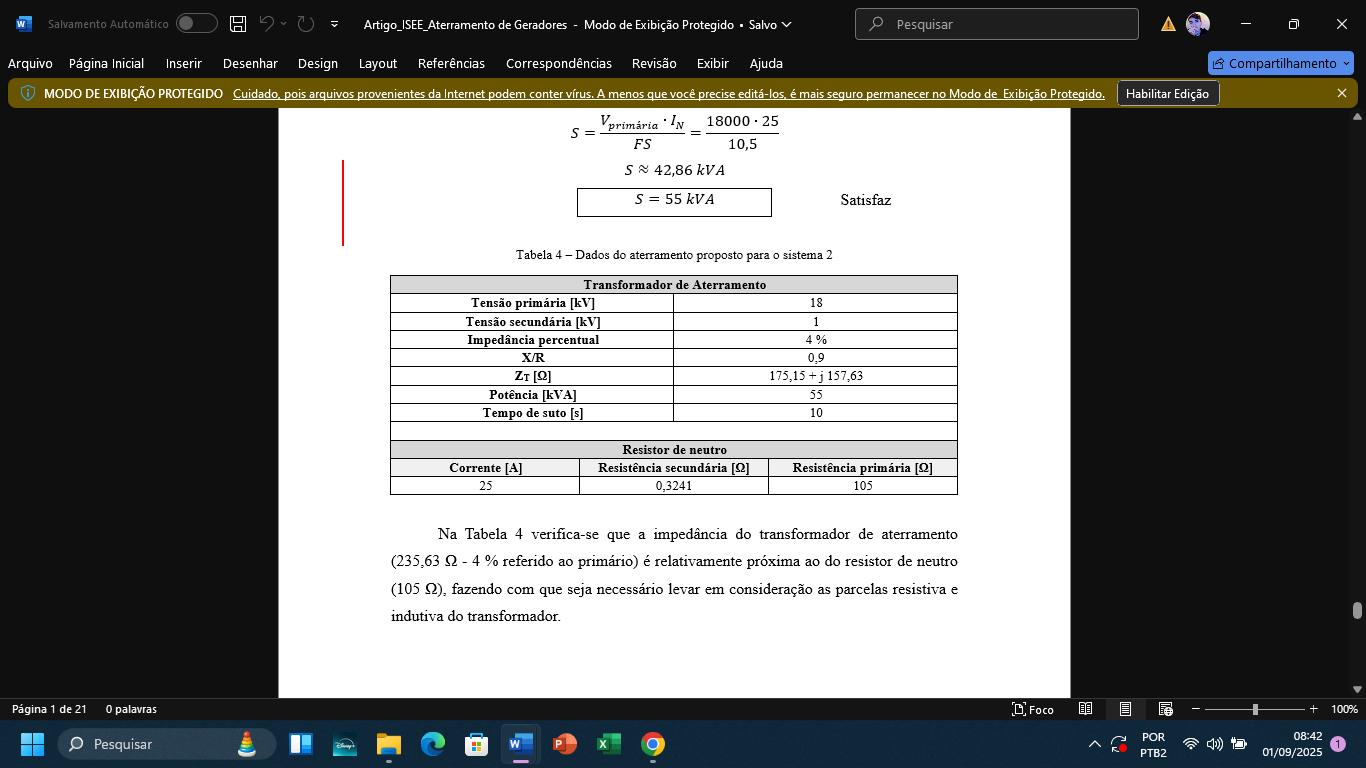Expand the Compartilhamento dropdown arrow
Viewport: 1366px width, 768px height.
click(1347, 63)
